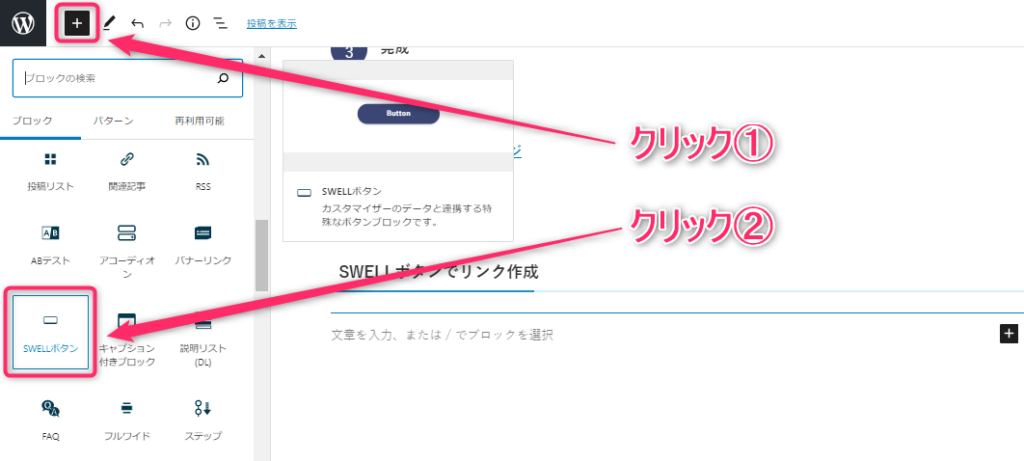The height and width of the screenshot is (461, 1024).
Task: Click the empty paragraph placeholder 文章を入力
Action: pyautogui.click(x=442, y=335)
